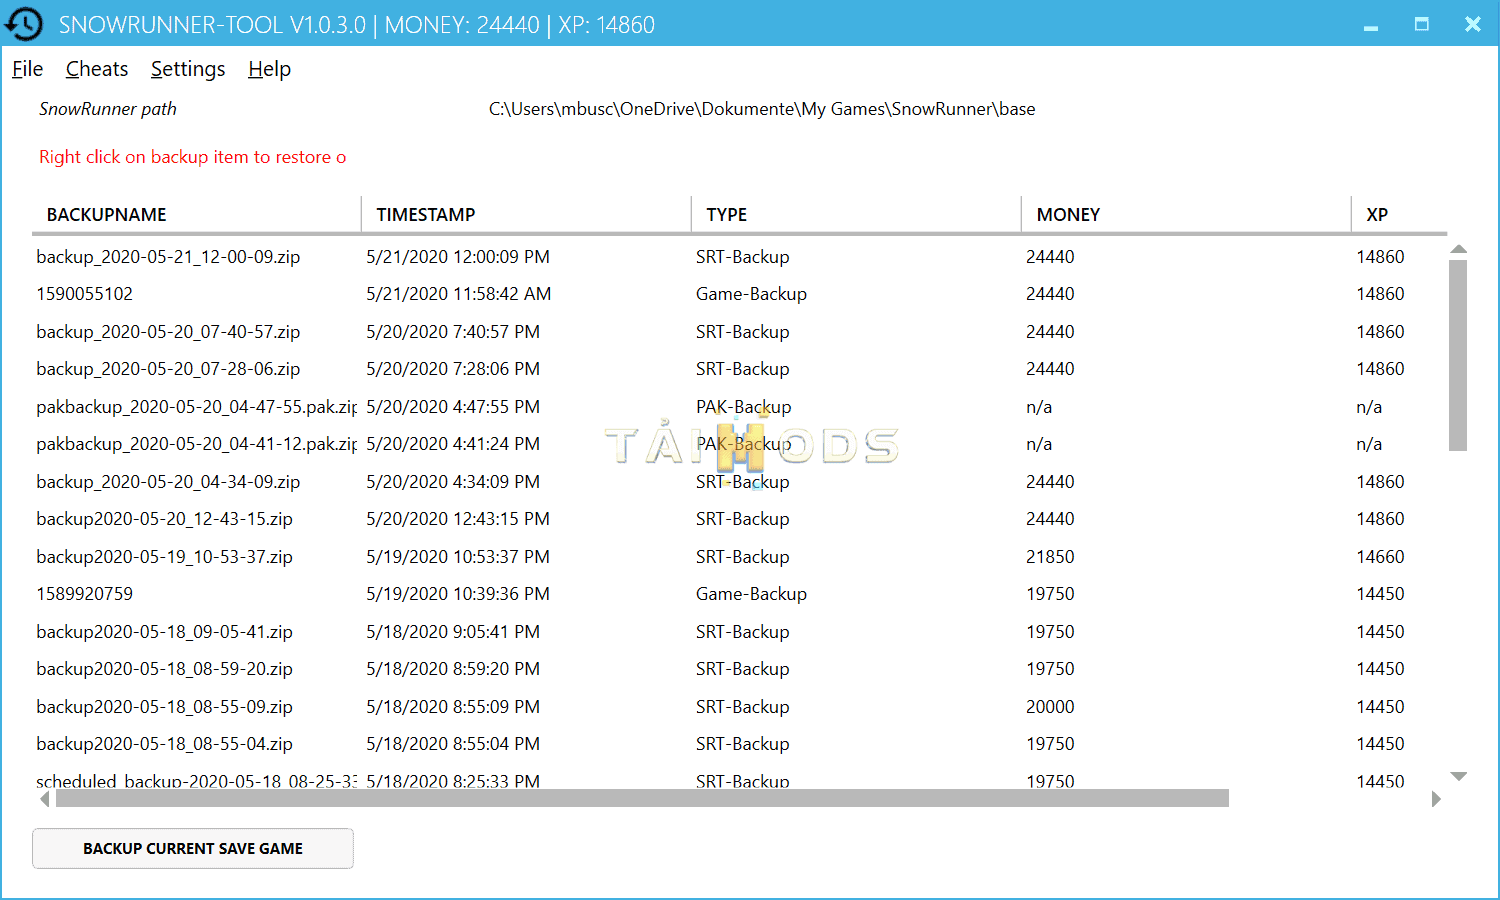Sort by XP column header
This screenshot has height=900, width=1500.
point(1399,215)
